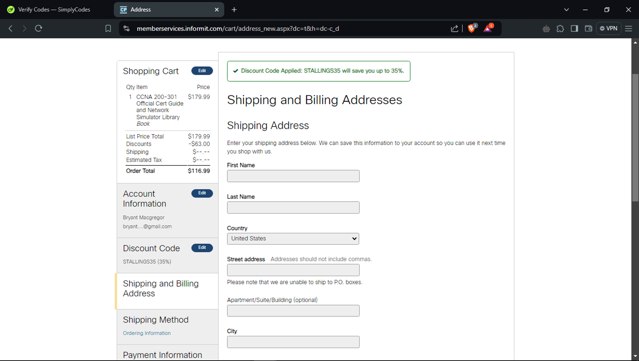The height and width of the screenshot is (361, 639).
Task: Click the Ordering Information link
Action: 147,333
